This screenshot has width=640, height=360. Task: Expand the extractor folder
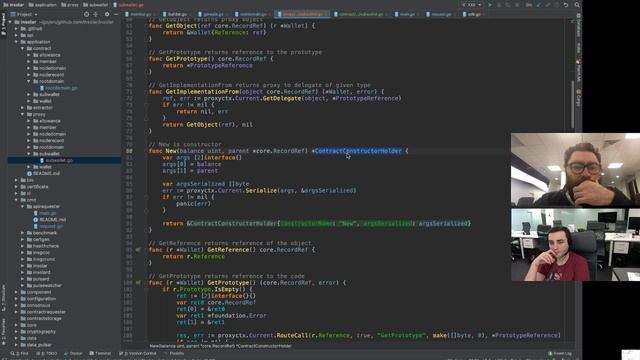click(22, 108)
